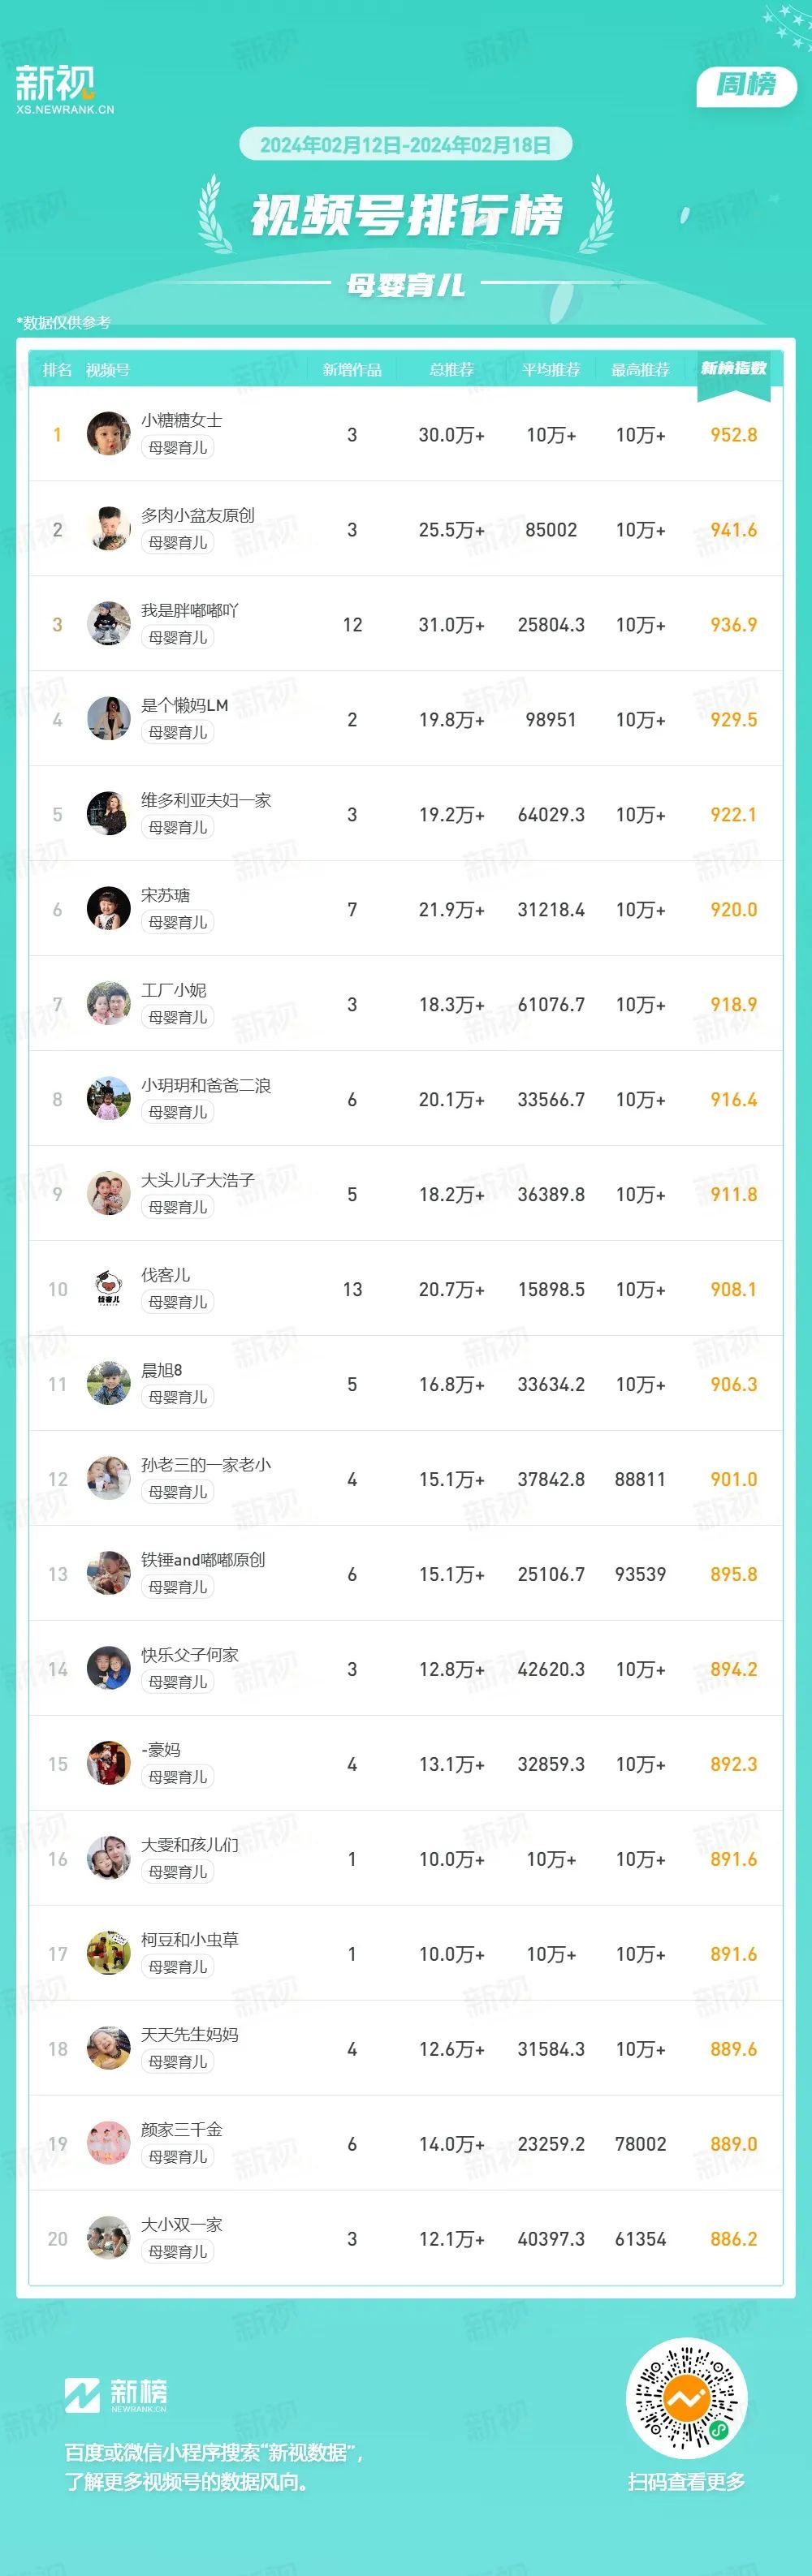The image size is (812, 2576).
Task: Select the 总推荐 column header
Action: [451, 370]
